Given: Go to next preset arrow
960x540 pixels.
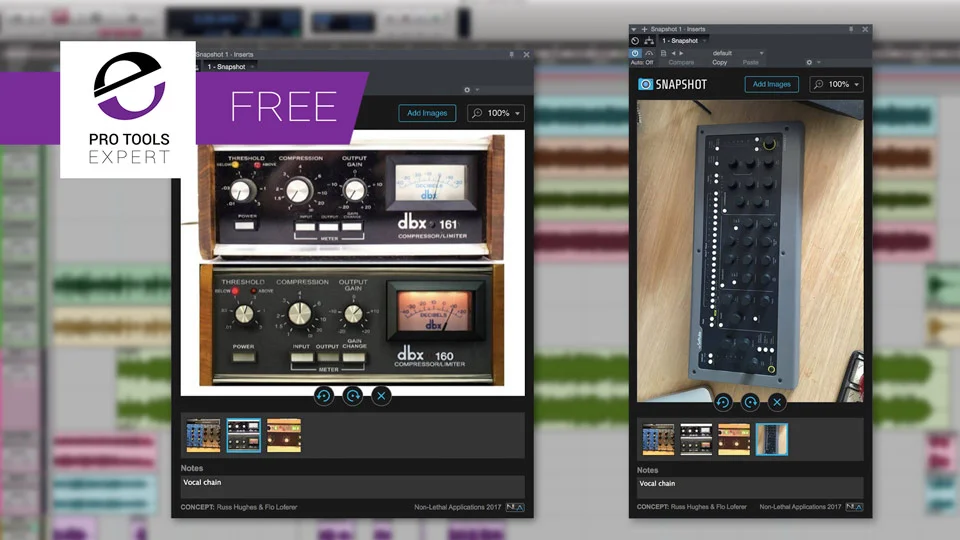Looking at the screenshot, I should (x=681, y=53).
